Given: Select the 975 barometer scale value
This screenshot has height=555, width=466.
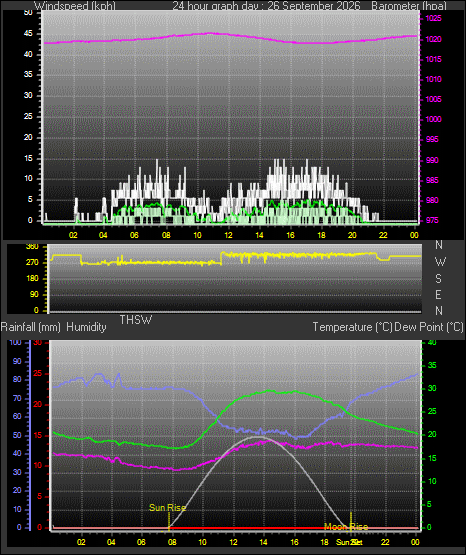Looking at the screenshot, I should coord(432,221).
